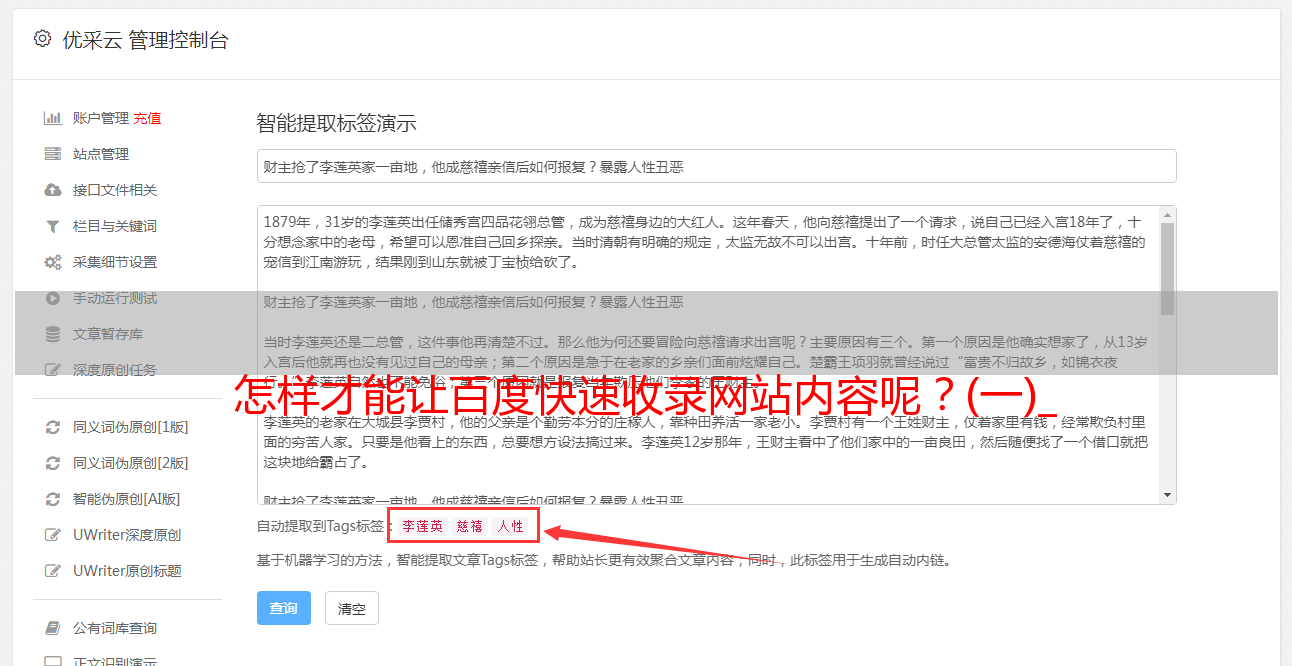This screenshot has height=666, width=1292.
Task: Open 账户管理 bar-chart icon
Action: point(52,118)
